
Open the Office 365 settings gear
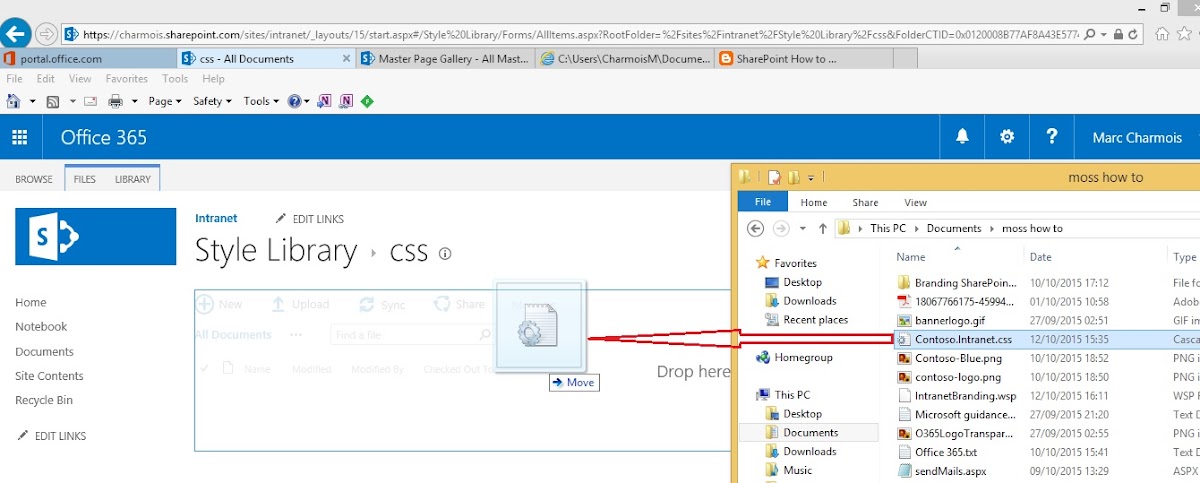(1007, 138)
